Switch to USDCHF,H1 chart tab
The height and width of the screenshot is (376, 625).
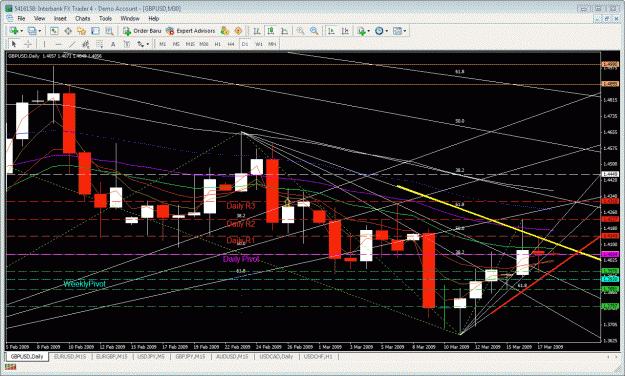[x=318, y=356]
